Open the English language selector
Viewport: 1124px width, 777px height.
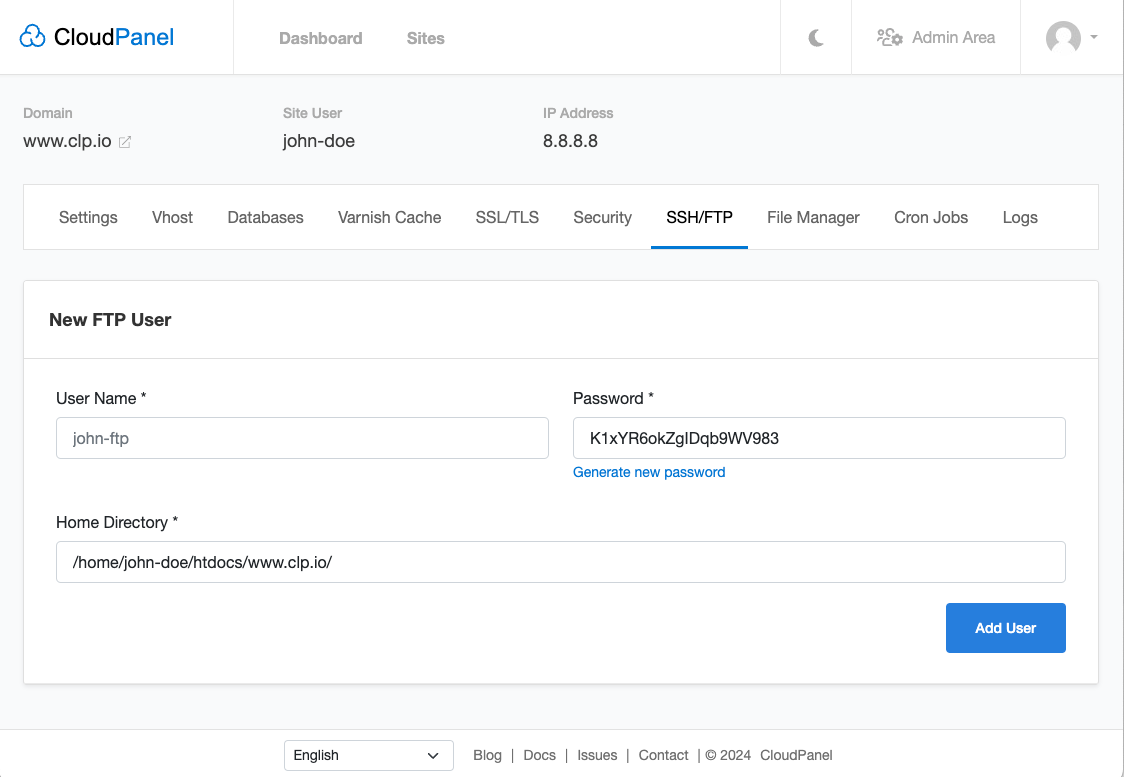368,755
